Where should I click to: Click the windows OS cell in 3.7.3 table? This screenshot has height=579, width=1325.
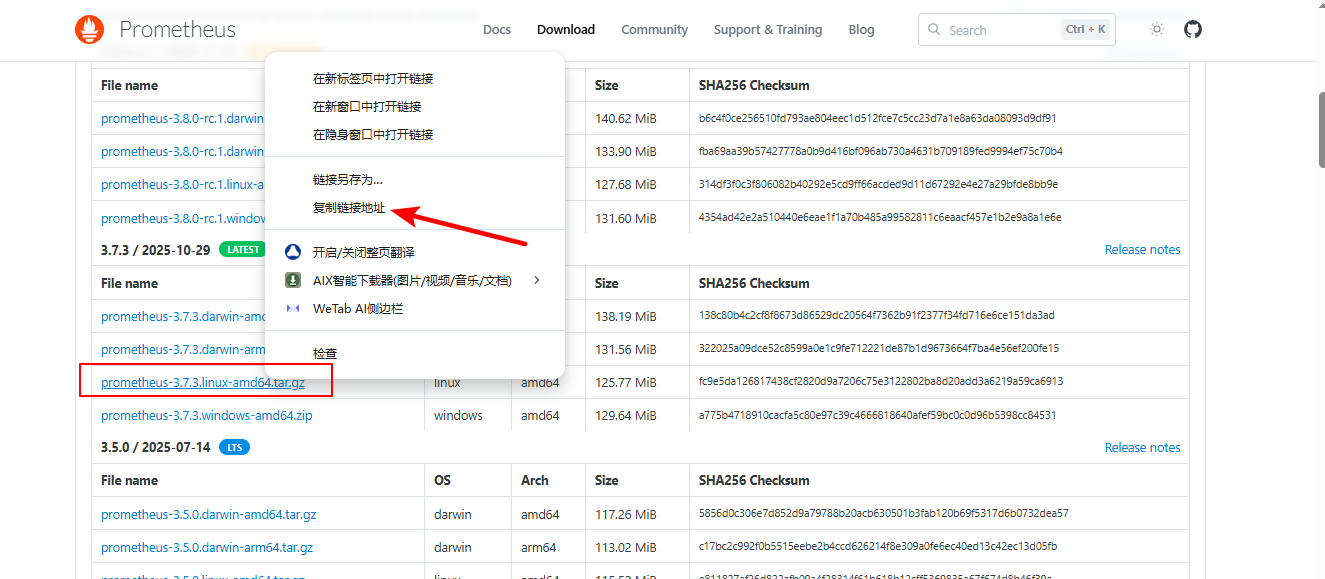coord(458,415)
